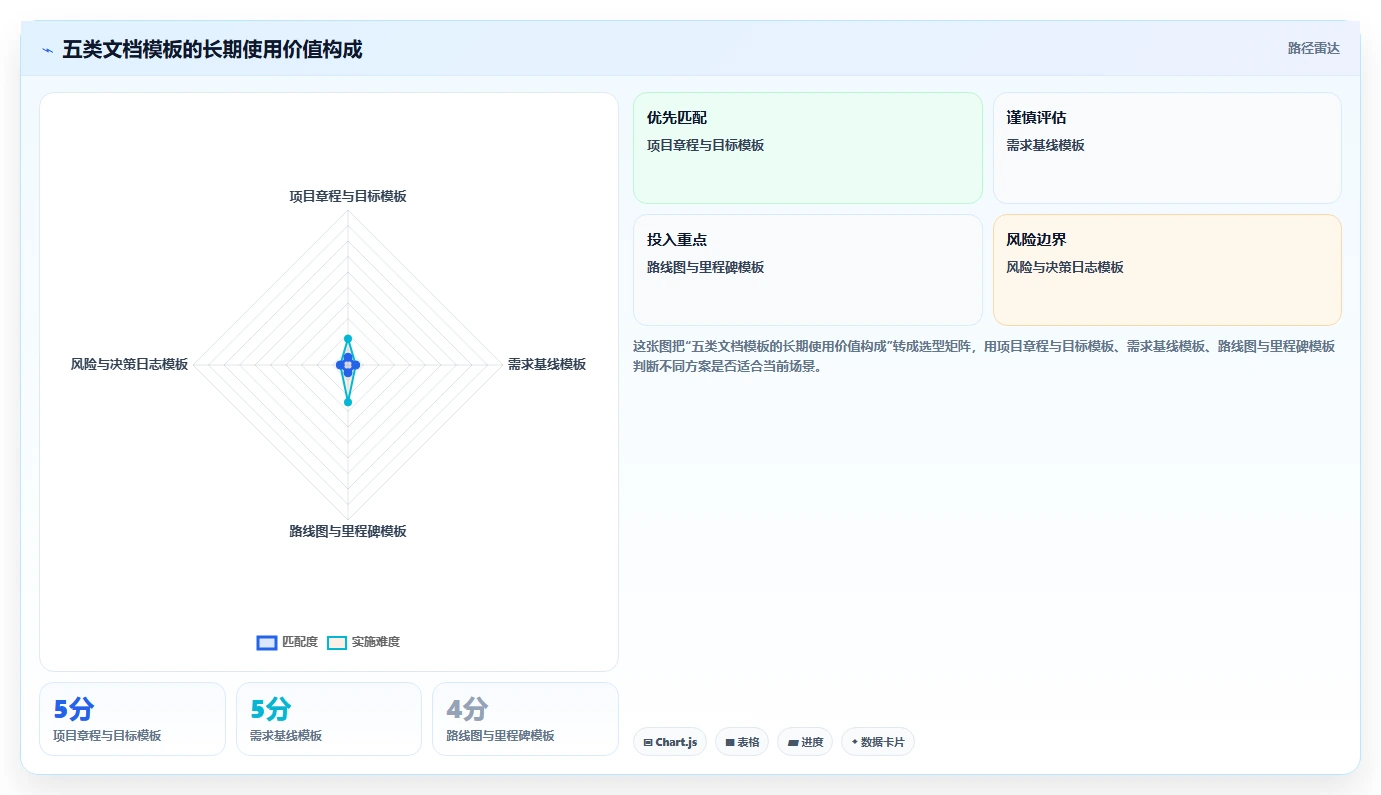The height and width of the screenshot is (795, 1381).
Task: Toggle the 匹配度 dataset legend label
Action: click(300, 642)
